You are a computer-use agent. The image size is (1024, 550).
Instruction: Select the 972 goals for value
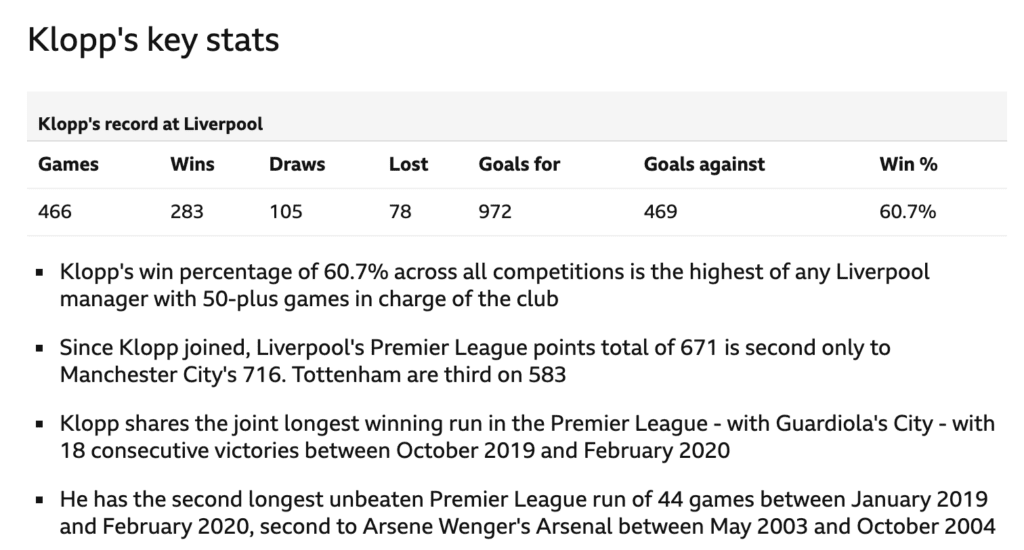(x=495, y=212)
